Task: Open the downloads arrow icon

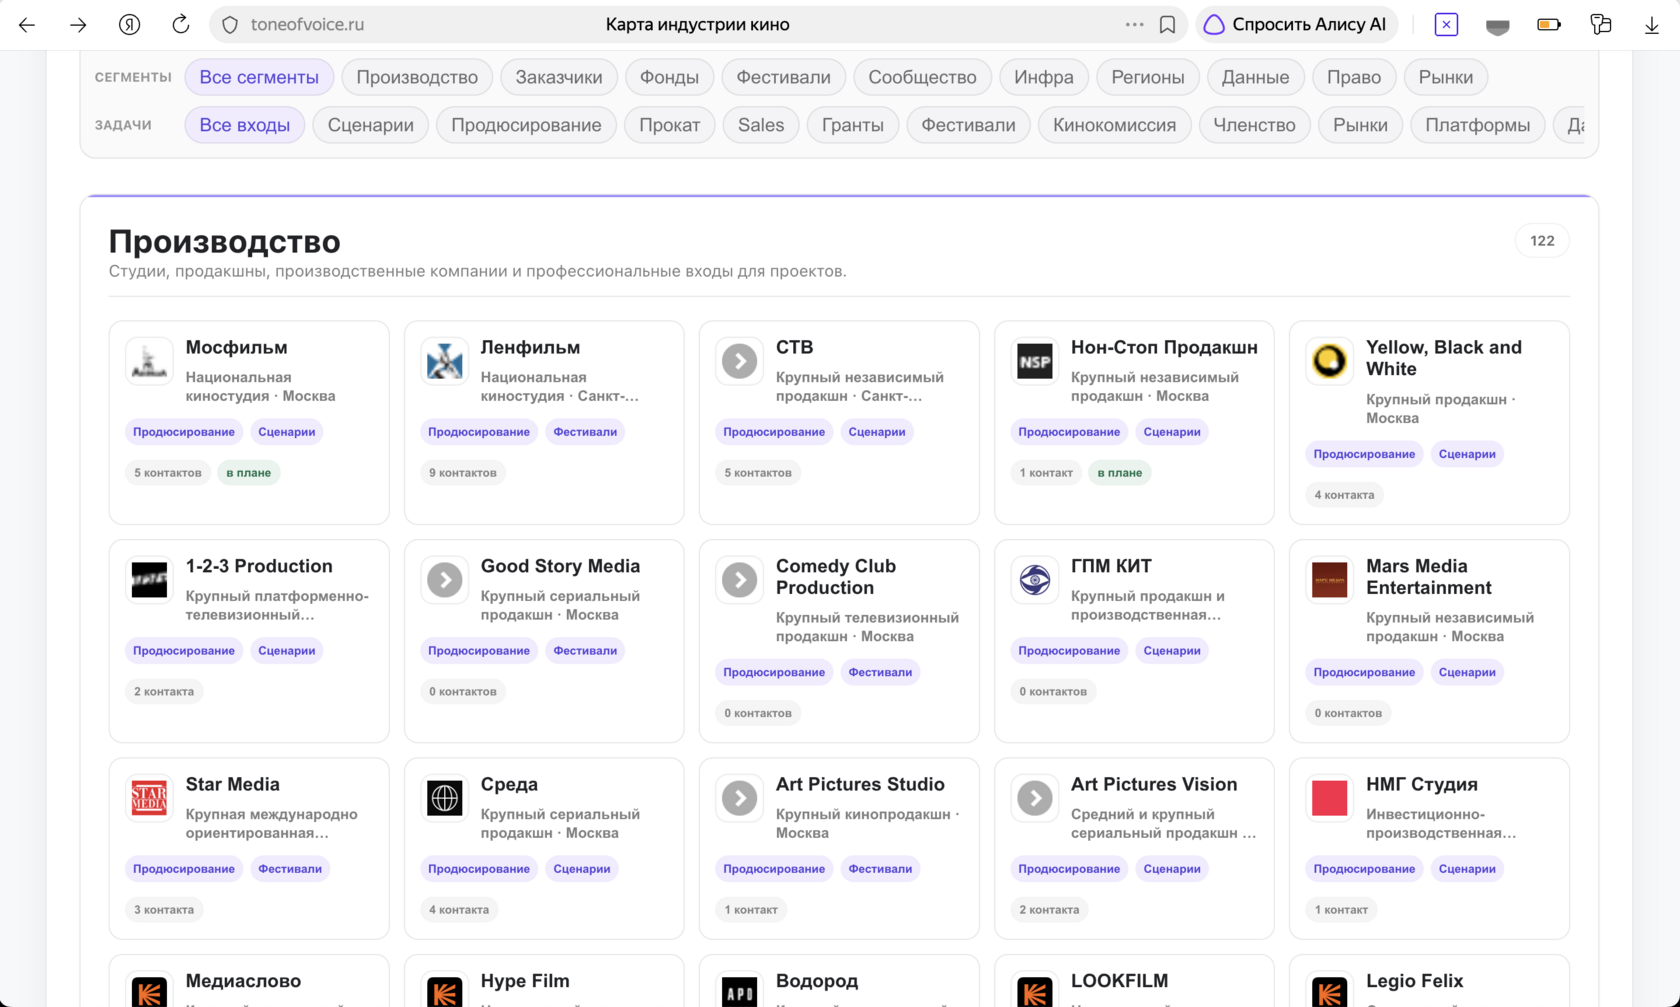Action: click(1652, 25)
